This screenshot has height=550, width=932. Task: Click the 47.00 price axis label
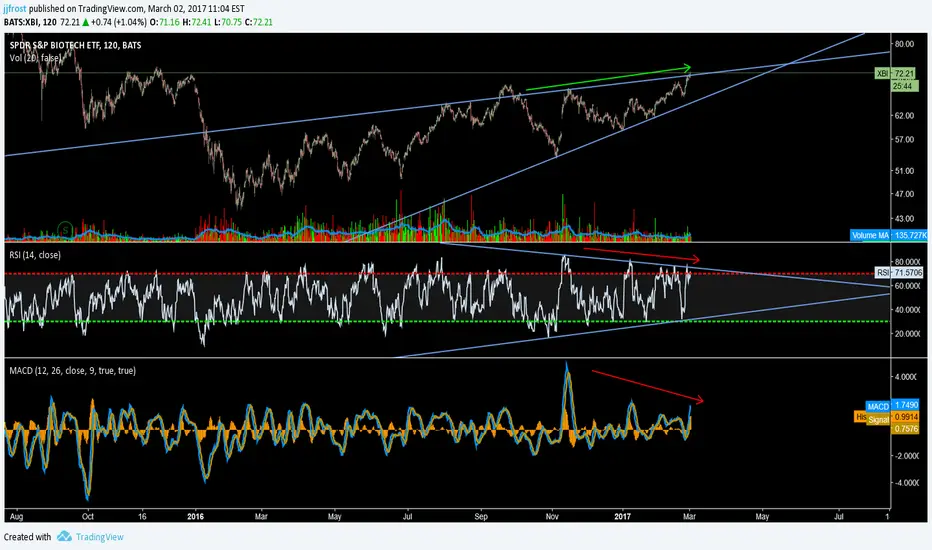click(903, 194)
